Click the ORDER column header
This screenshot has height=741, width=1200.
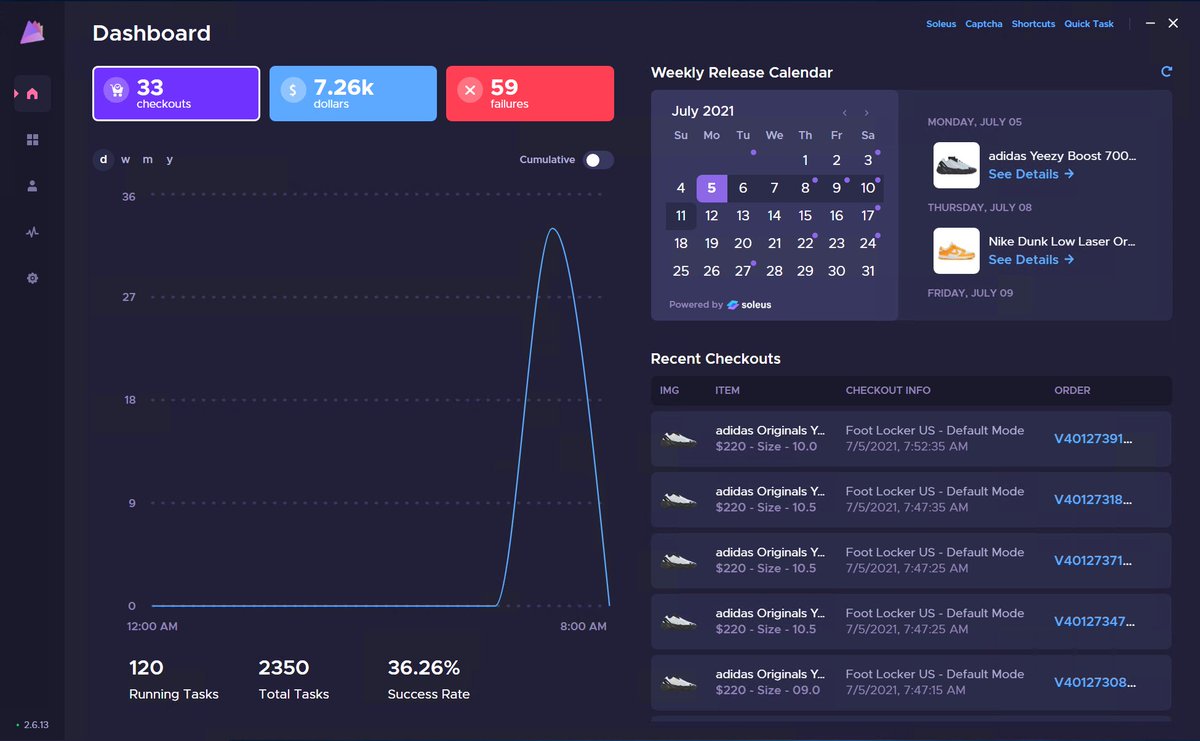coord(1072,391)
